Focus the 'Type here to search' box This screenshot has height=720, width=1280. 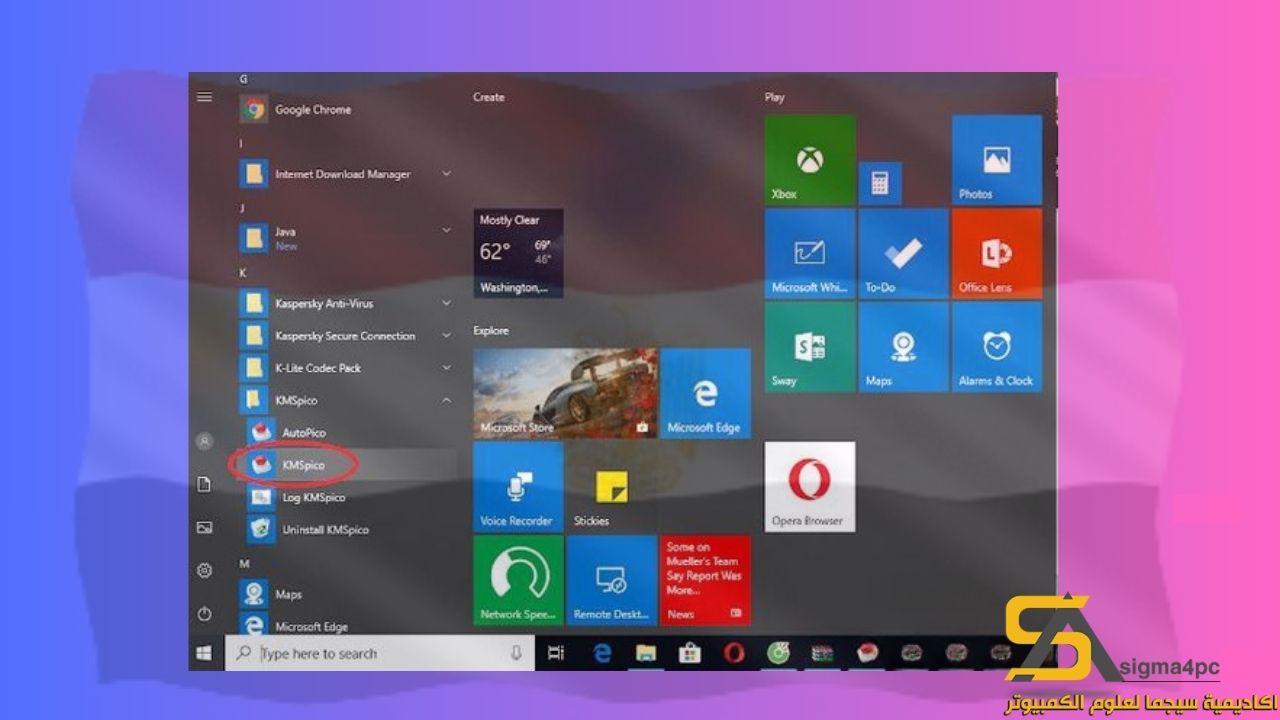[379, 653]
